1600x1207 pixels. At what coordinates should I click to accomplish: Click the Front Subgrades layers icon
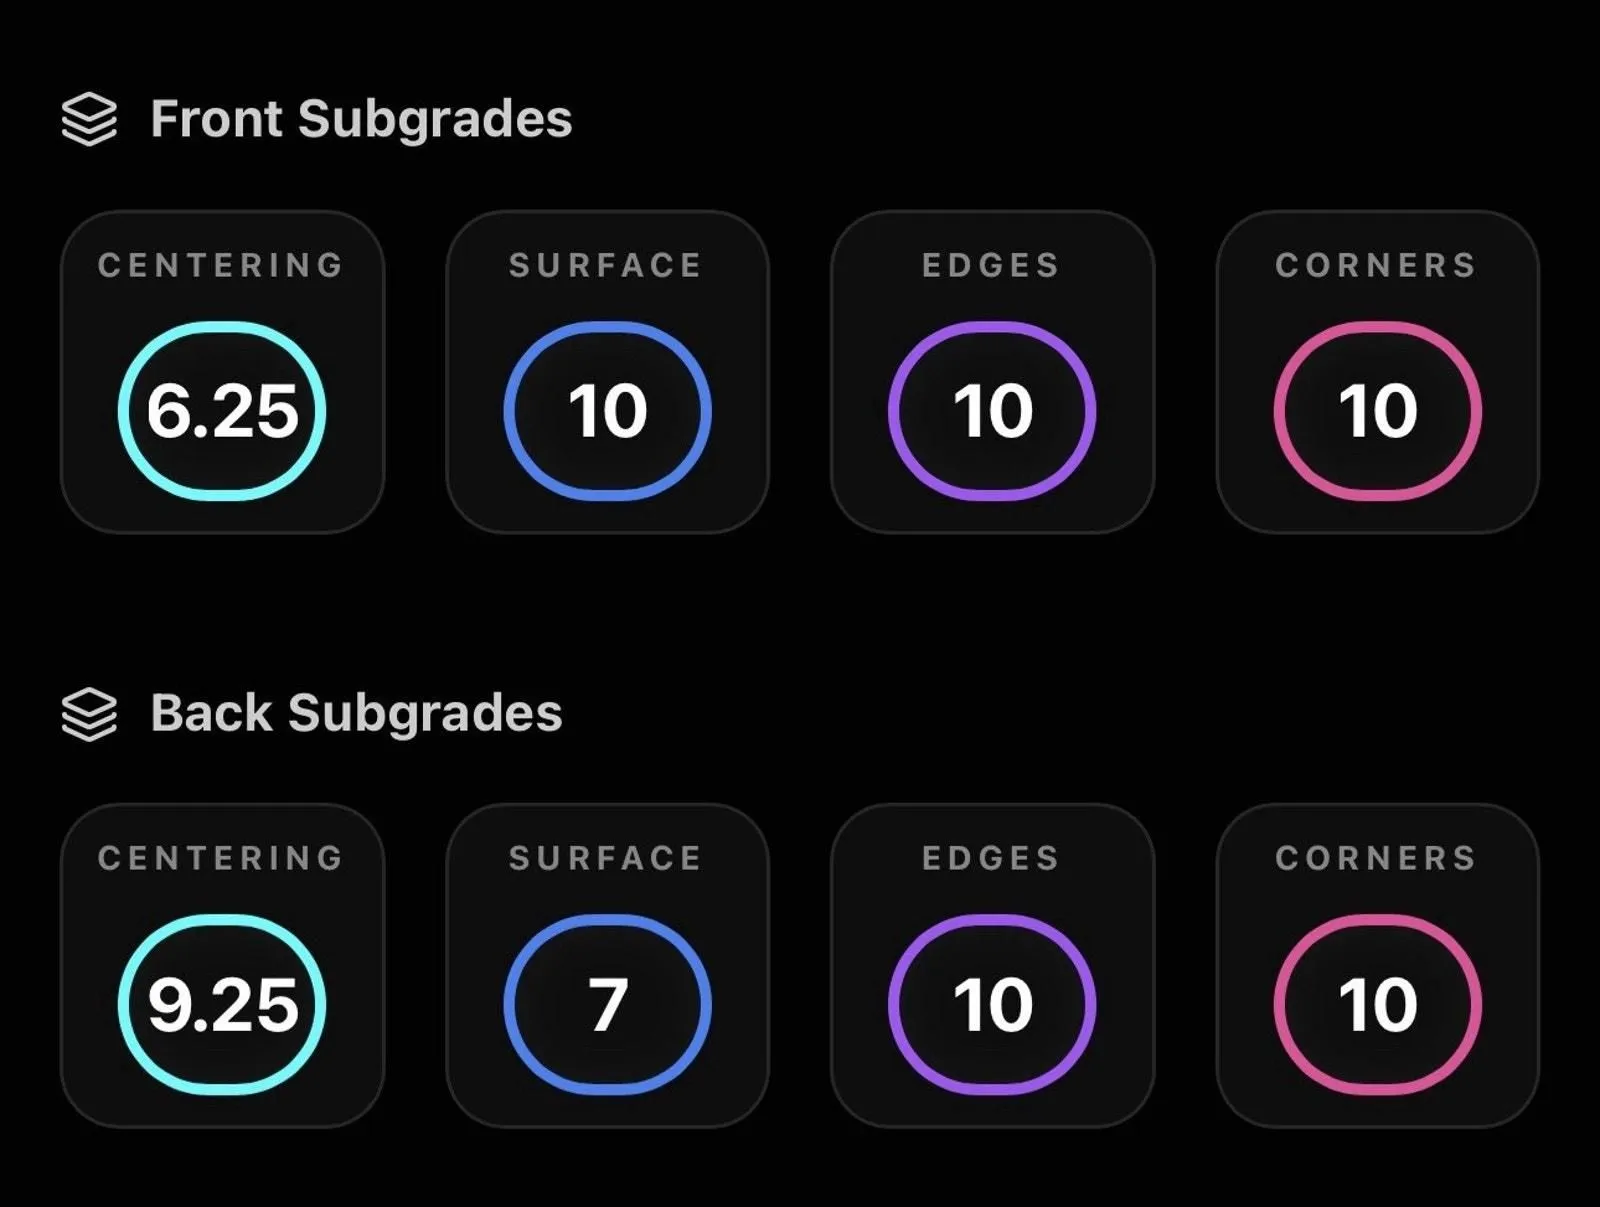click(x=89, y=119)
